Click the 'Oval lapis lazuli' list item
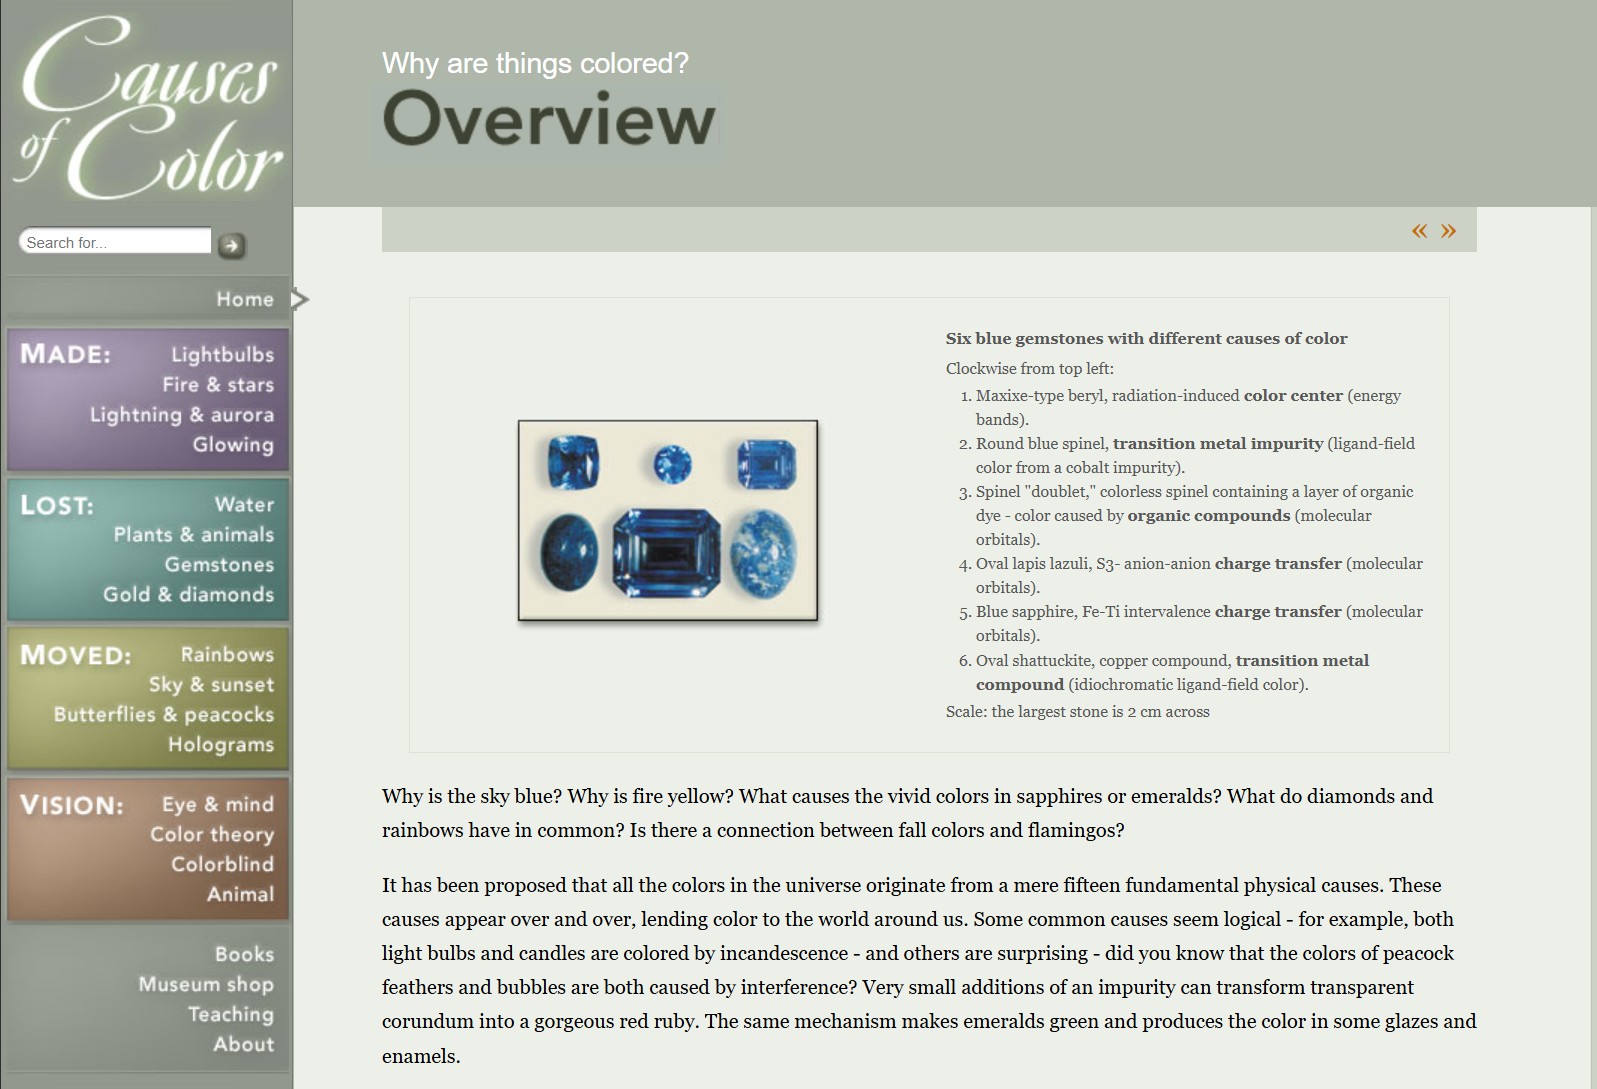Image resolution: width=1597 pixels, height=1089 pixels. point(1199,575)
